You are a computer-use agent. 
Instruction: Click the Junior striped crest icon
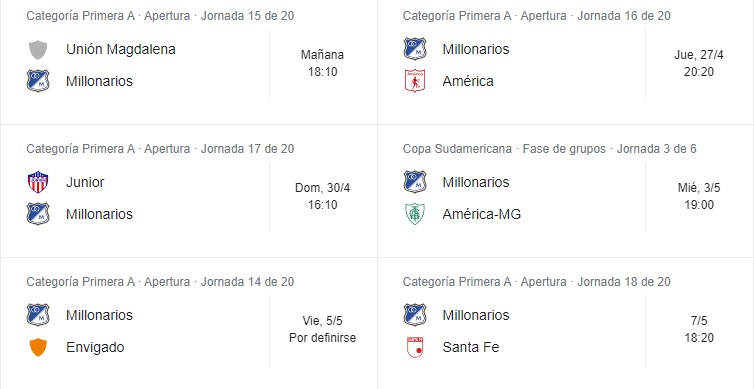click(x=38, y=182)
